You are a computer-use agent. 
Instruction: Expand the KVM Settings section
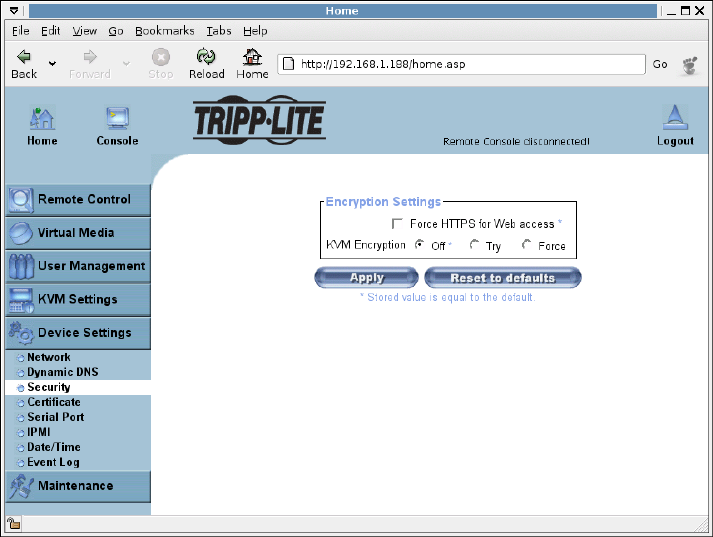point(78,299)
